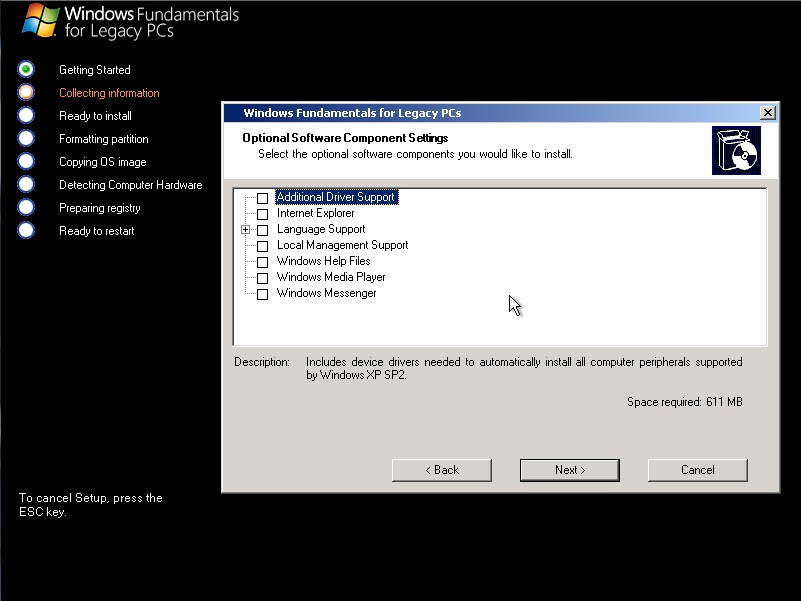Click the Detecting Computer Hardware step circle
This screenshot has height=601, width=801.
click(25, 185)
